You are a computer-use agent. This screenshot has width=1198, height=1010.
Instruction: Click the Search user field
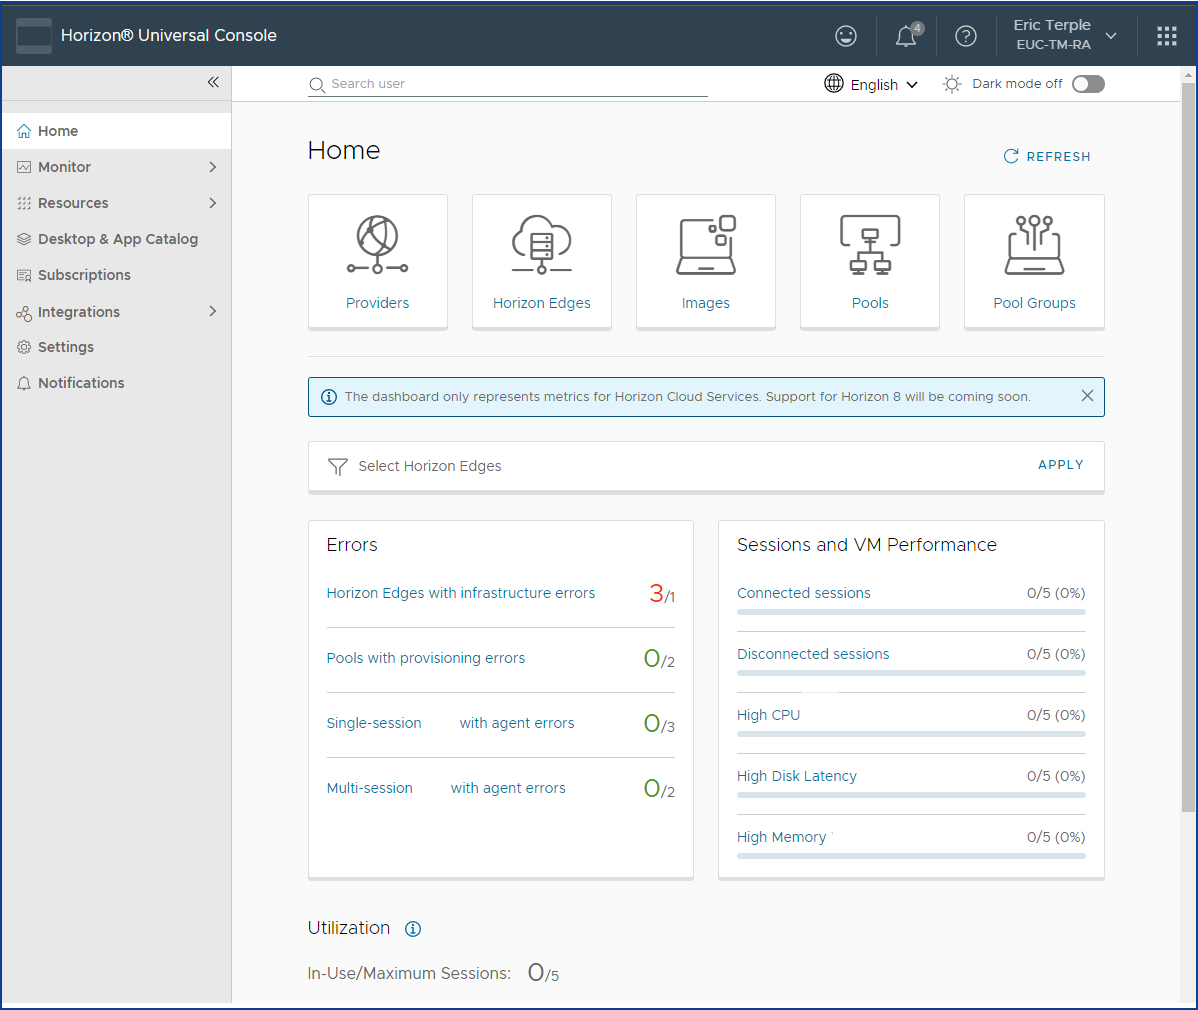[508, 84]
